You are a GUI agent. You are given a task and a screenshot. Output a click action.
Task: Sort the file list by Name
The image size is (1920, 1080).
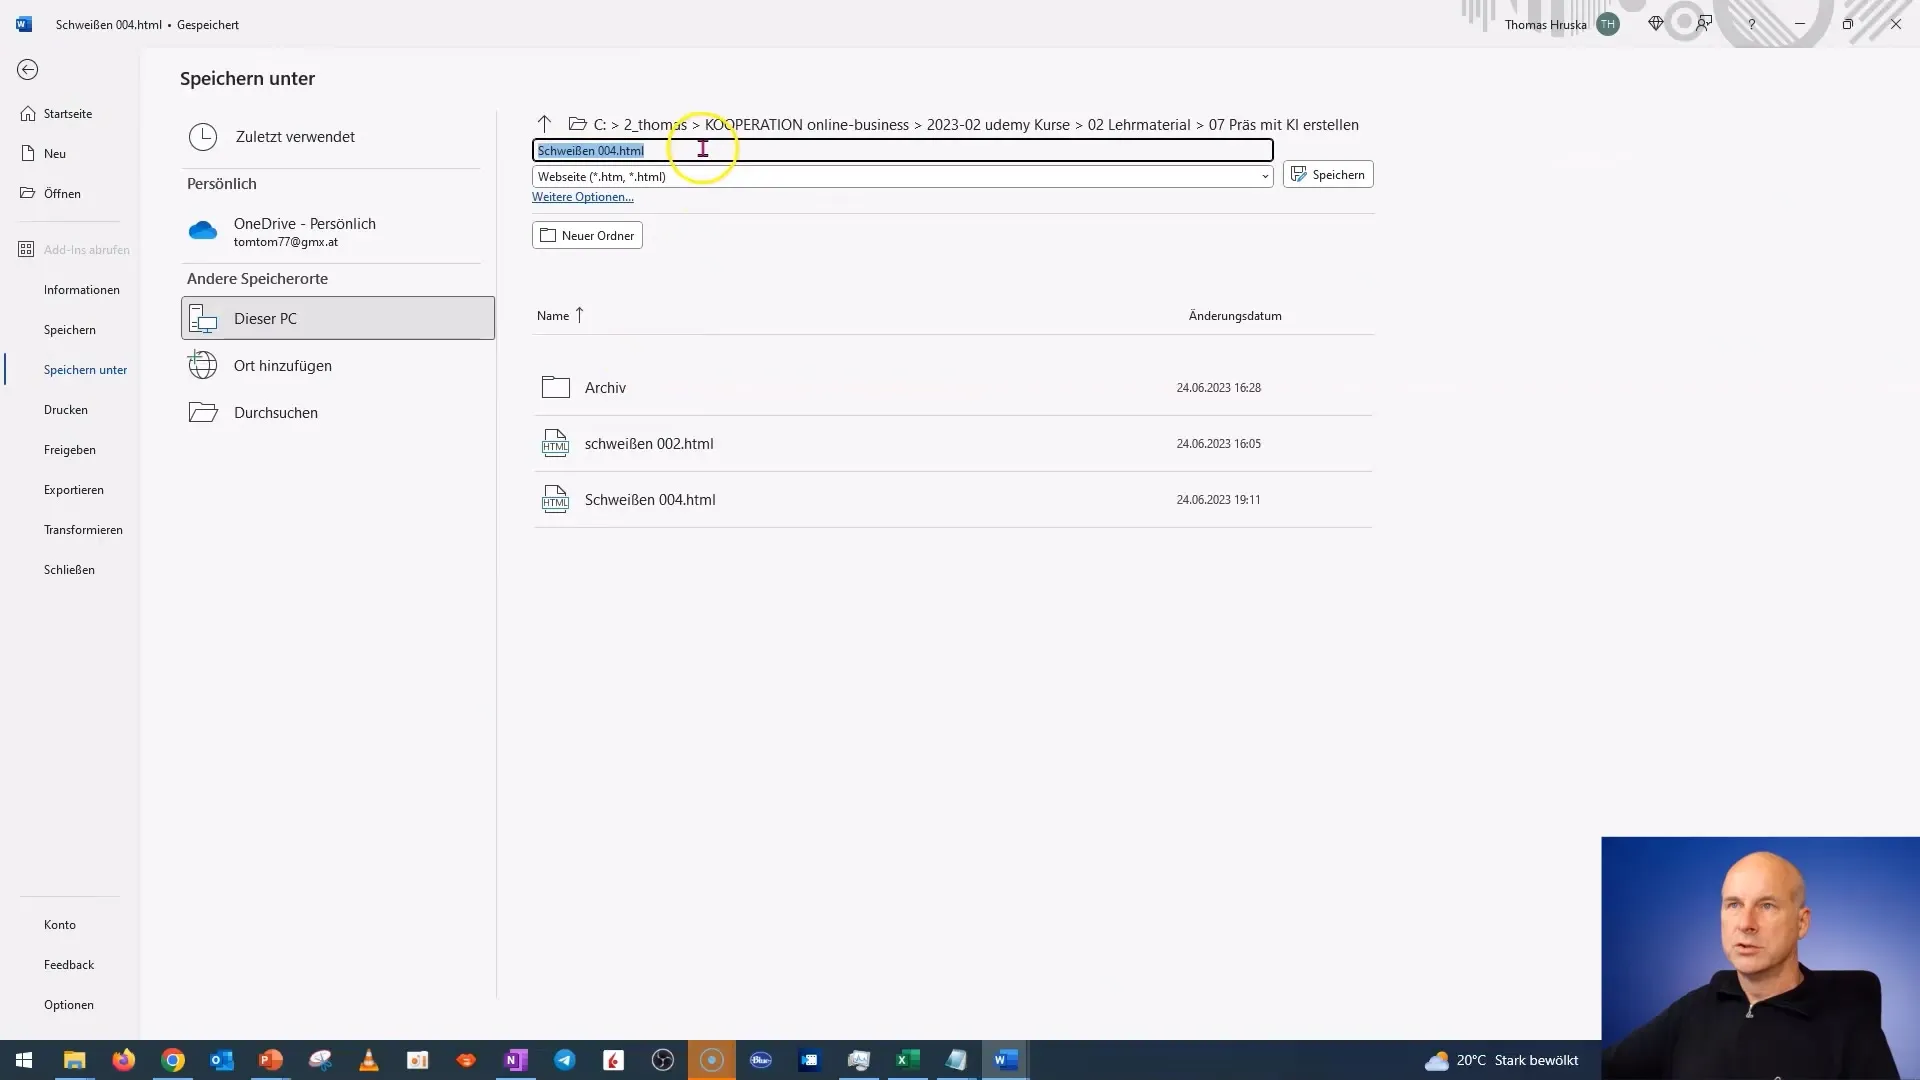click(x=559, y=316)
